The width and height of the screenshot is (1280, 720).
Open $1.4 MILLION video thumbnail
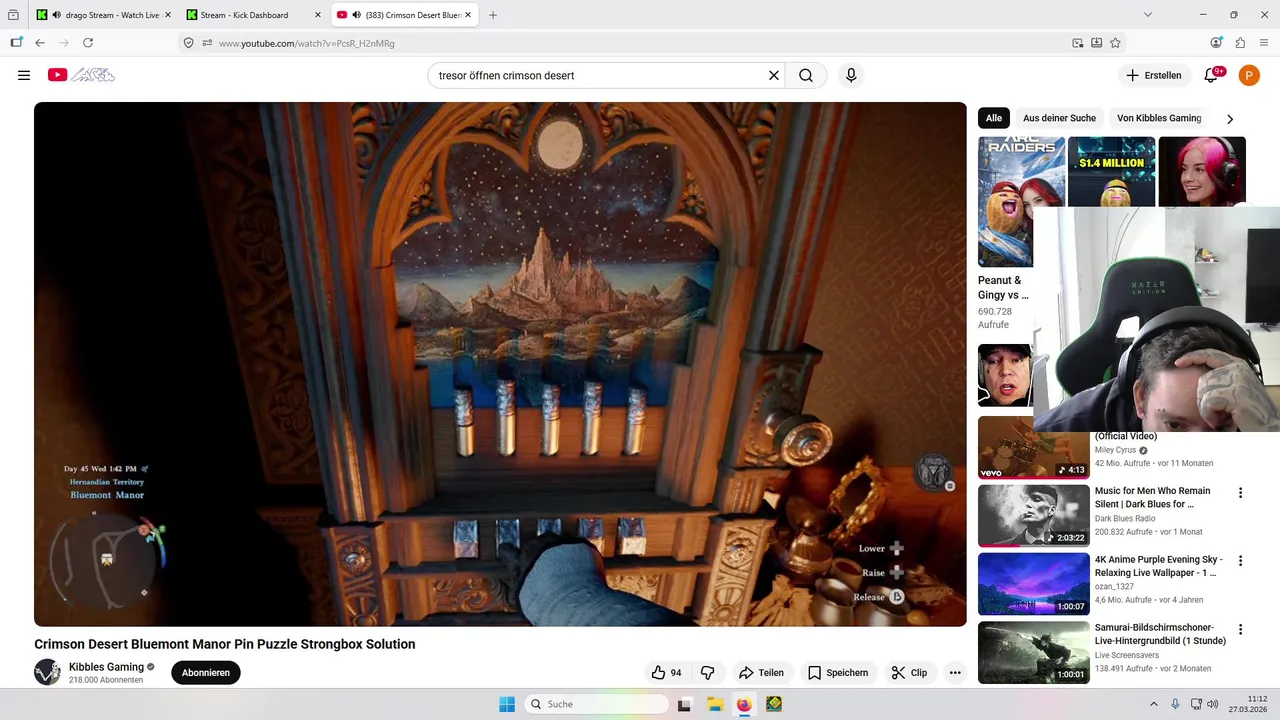[1111, 172]
